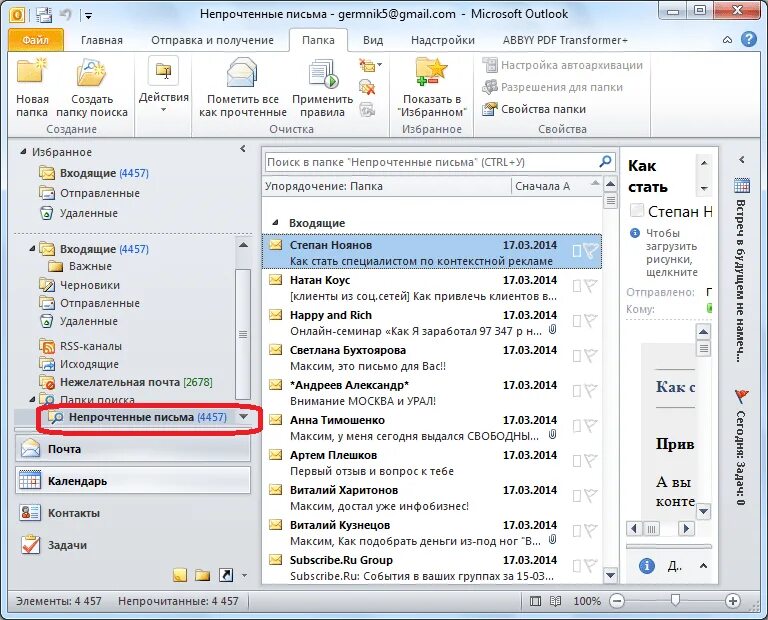Click Create Search Folder (Создать папку поиска)
This screenshot has height=620, width=768.
point(92,88)
